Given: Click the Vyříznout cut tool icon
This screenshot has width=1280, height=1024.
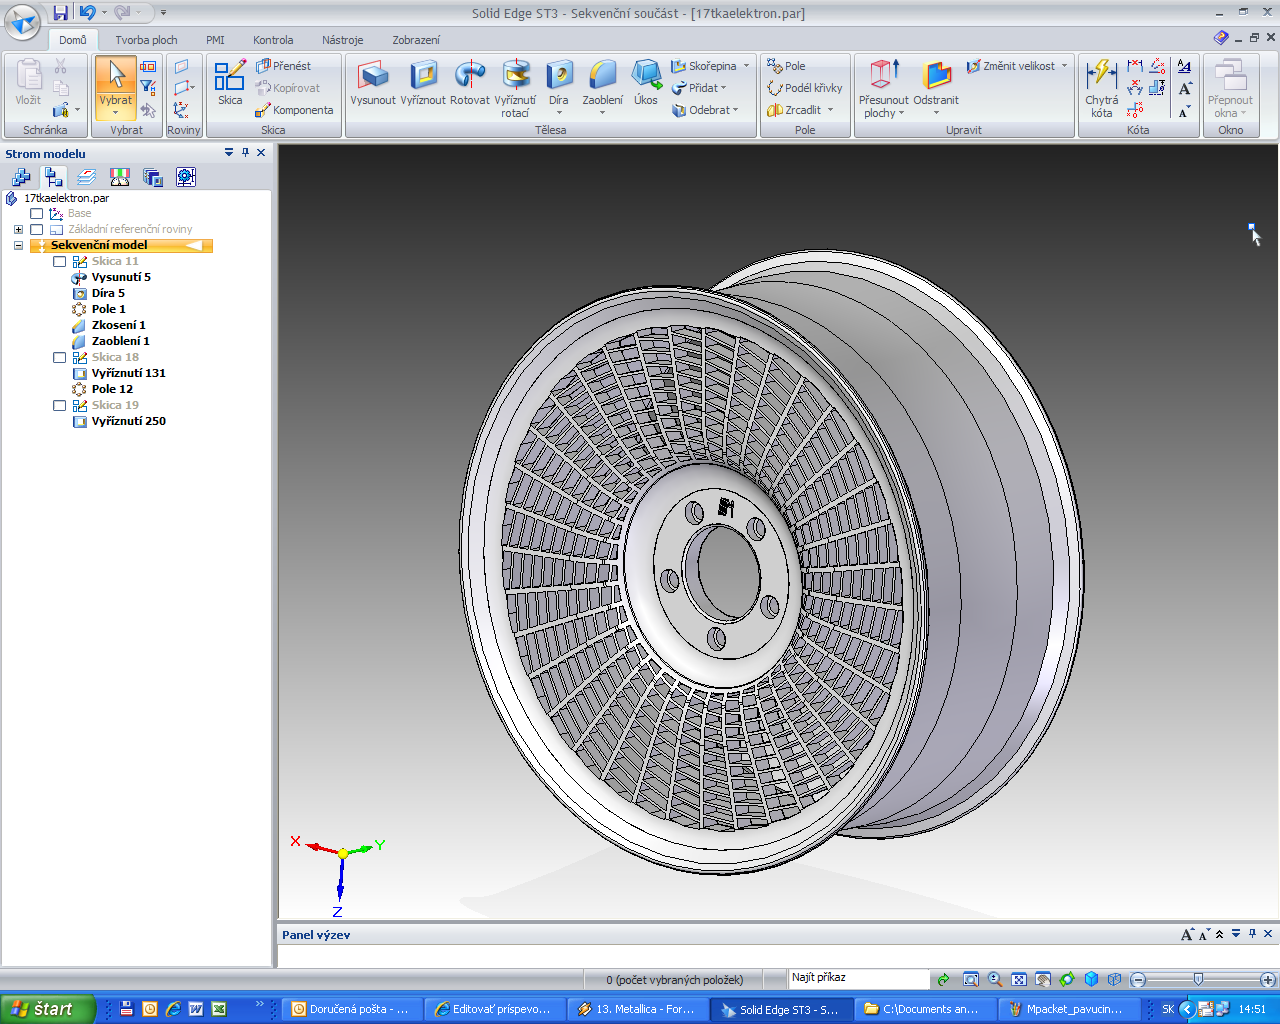Looking at the screenshot, I should [423, 80].
